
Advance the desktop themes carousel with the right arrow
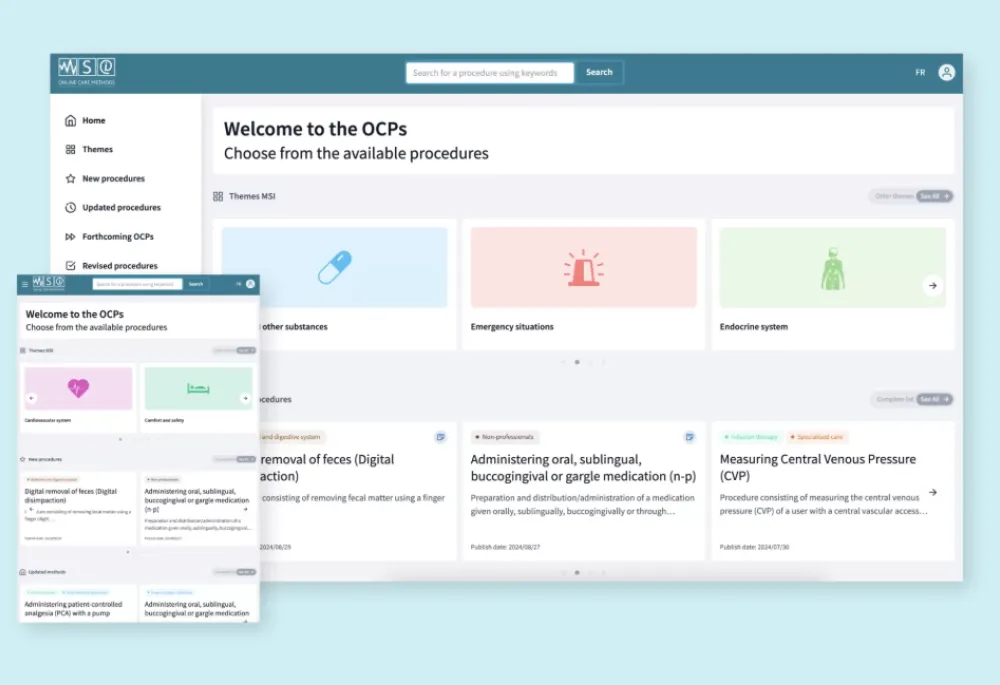[x=932, y=286]
